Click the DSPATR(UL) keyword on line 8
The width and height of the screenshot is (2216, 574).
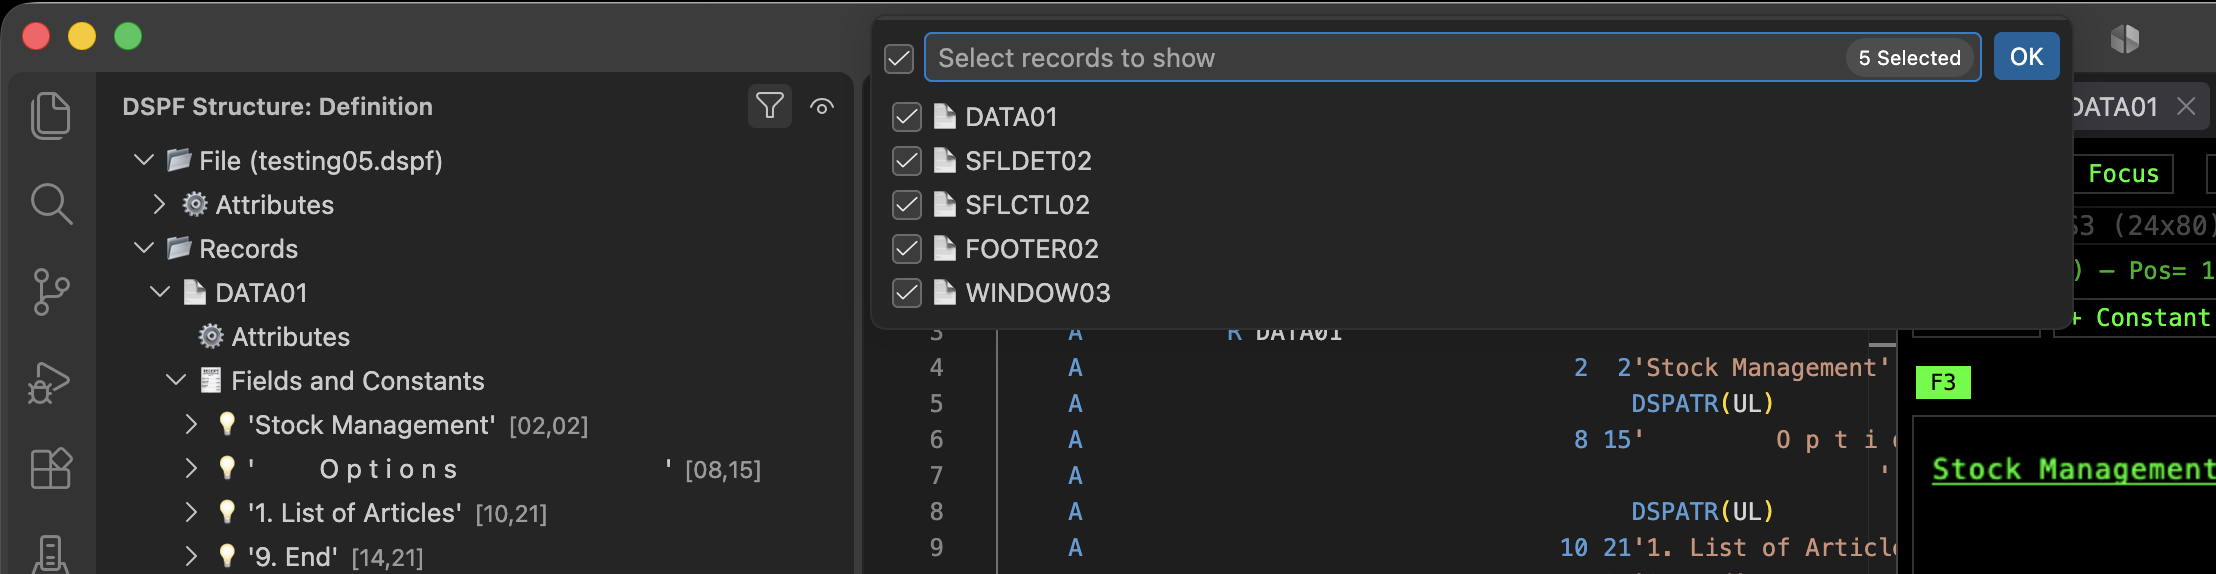[x=1702, y=511]
